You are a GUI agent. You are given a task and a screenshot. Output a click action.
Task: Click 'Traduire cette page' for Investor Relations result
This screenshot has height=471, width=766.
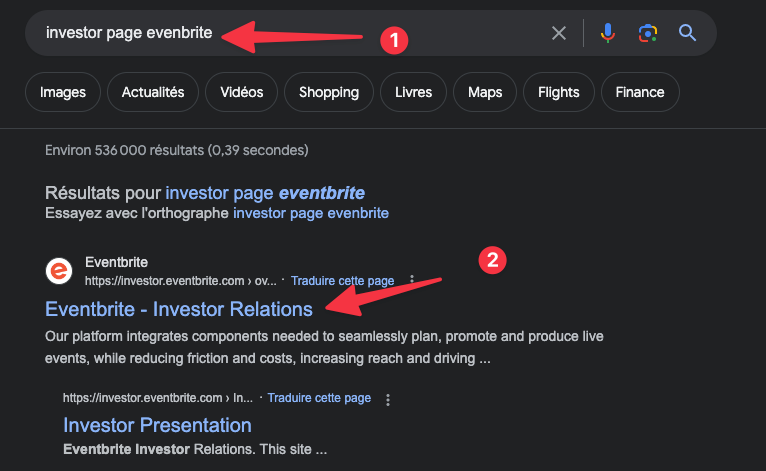(x=342, y=281)
